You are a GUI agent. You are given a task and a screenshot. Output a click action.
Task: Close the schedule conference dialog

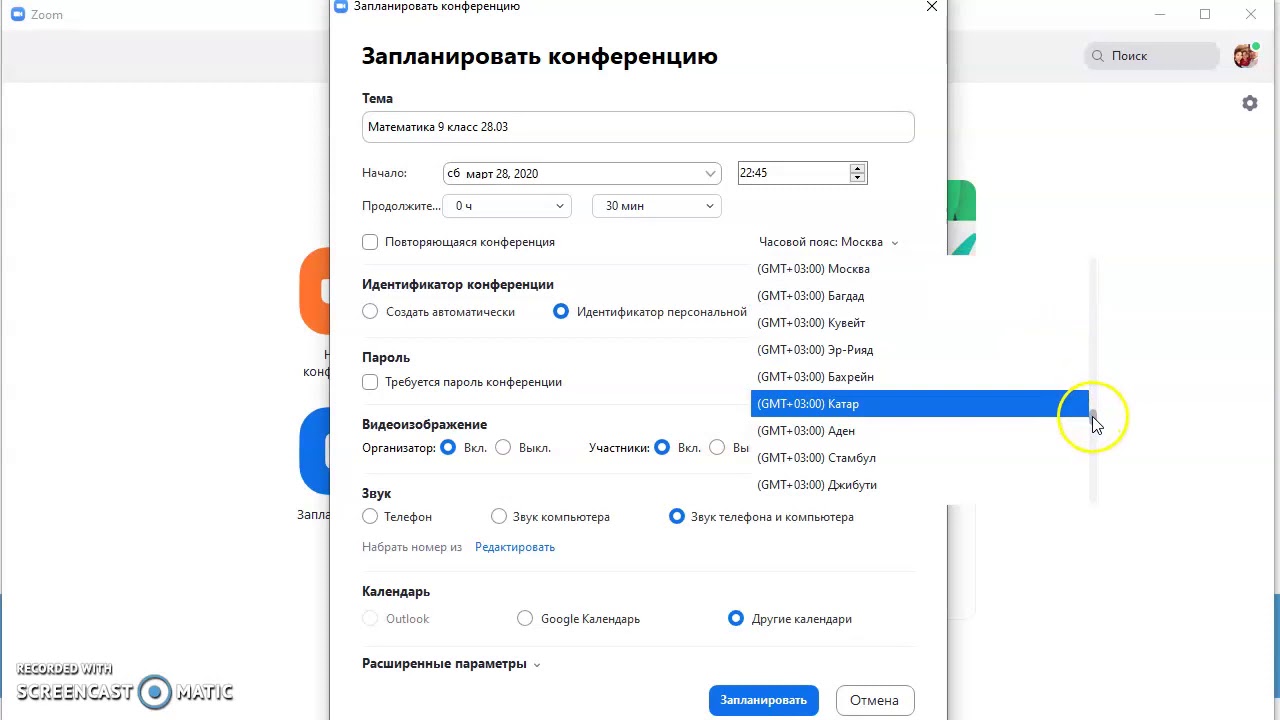pyautogui.click(x=932, y=7)
